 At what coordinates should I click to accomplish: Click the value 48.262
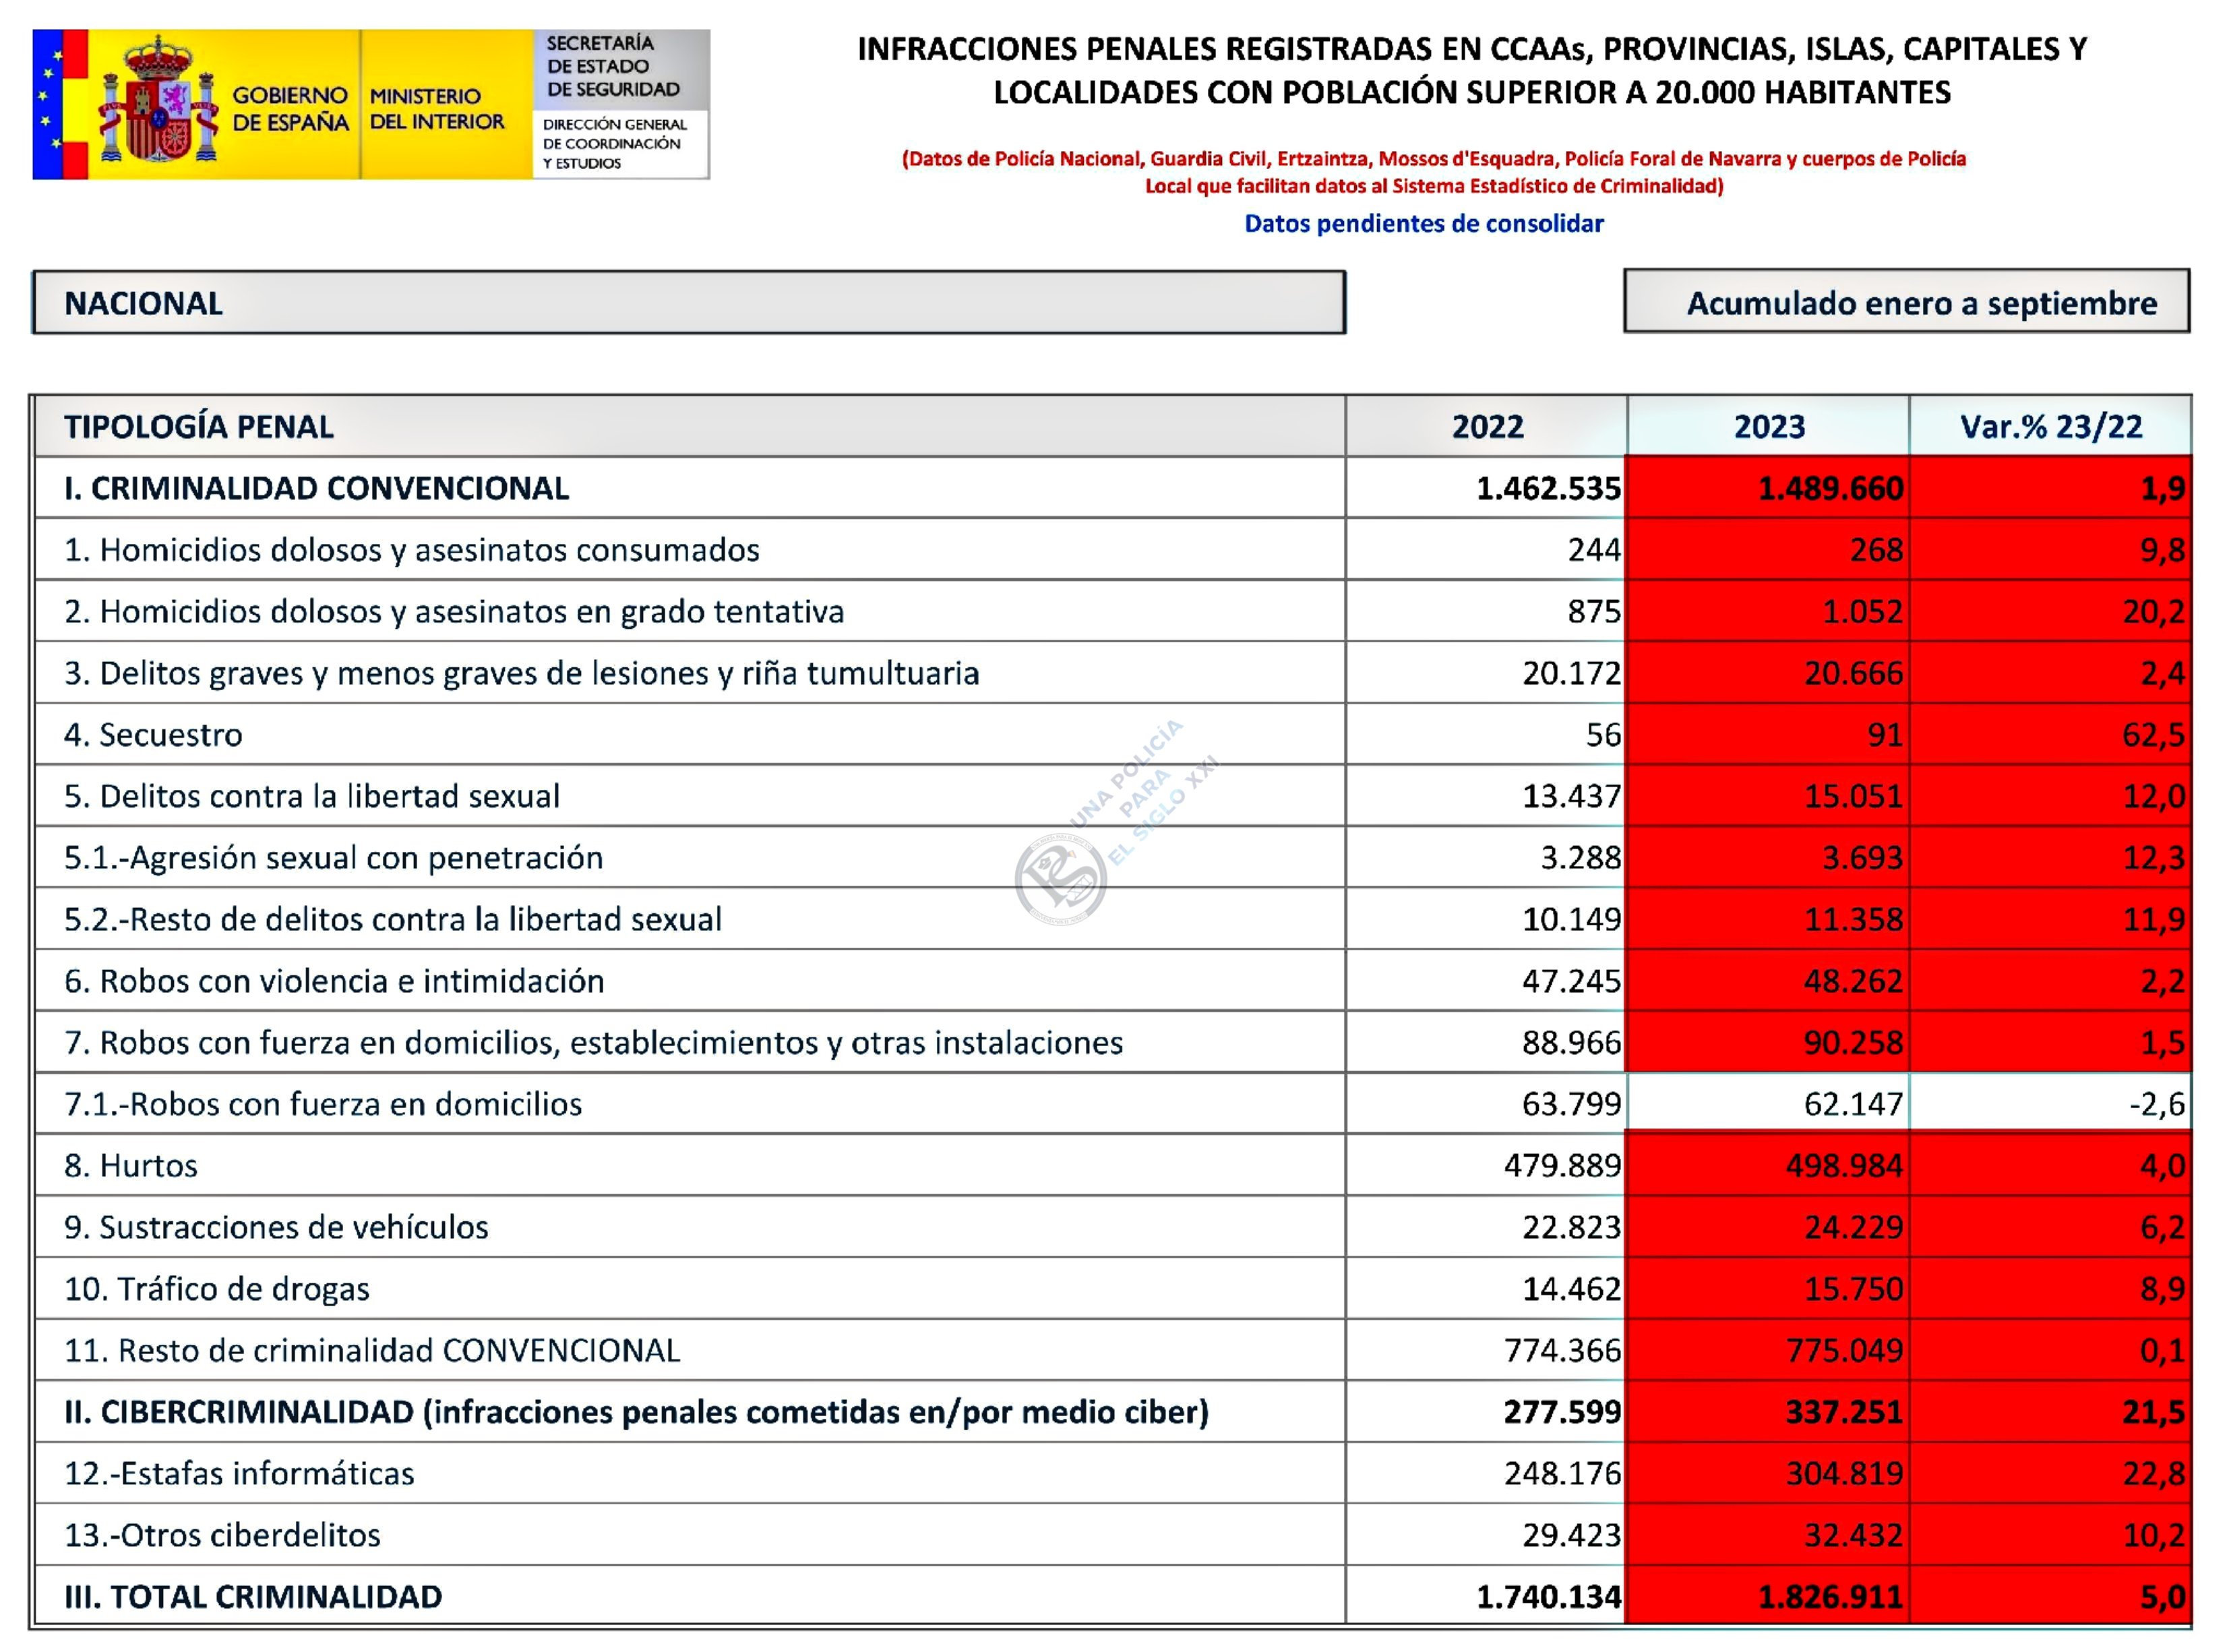(x=1853, y=982)
